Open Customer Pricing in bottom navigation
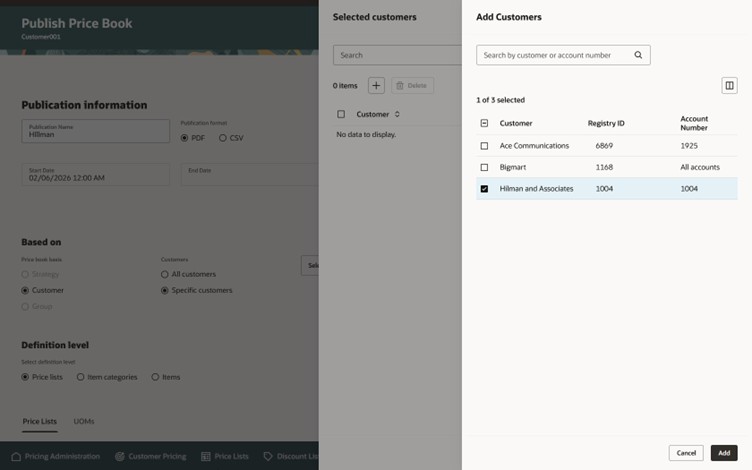The image size is (752, 470). coord(151,456)
